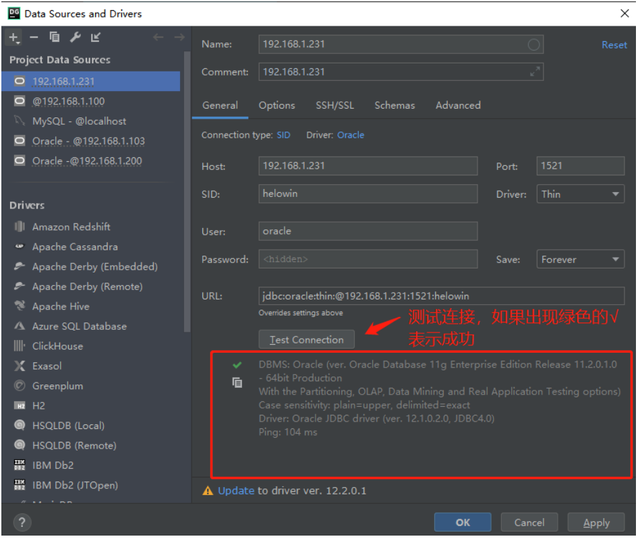Select 192.168.1.231 data source
Screen dimensions: 640x543
pyautogui.click(x=91, y=81)
